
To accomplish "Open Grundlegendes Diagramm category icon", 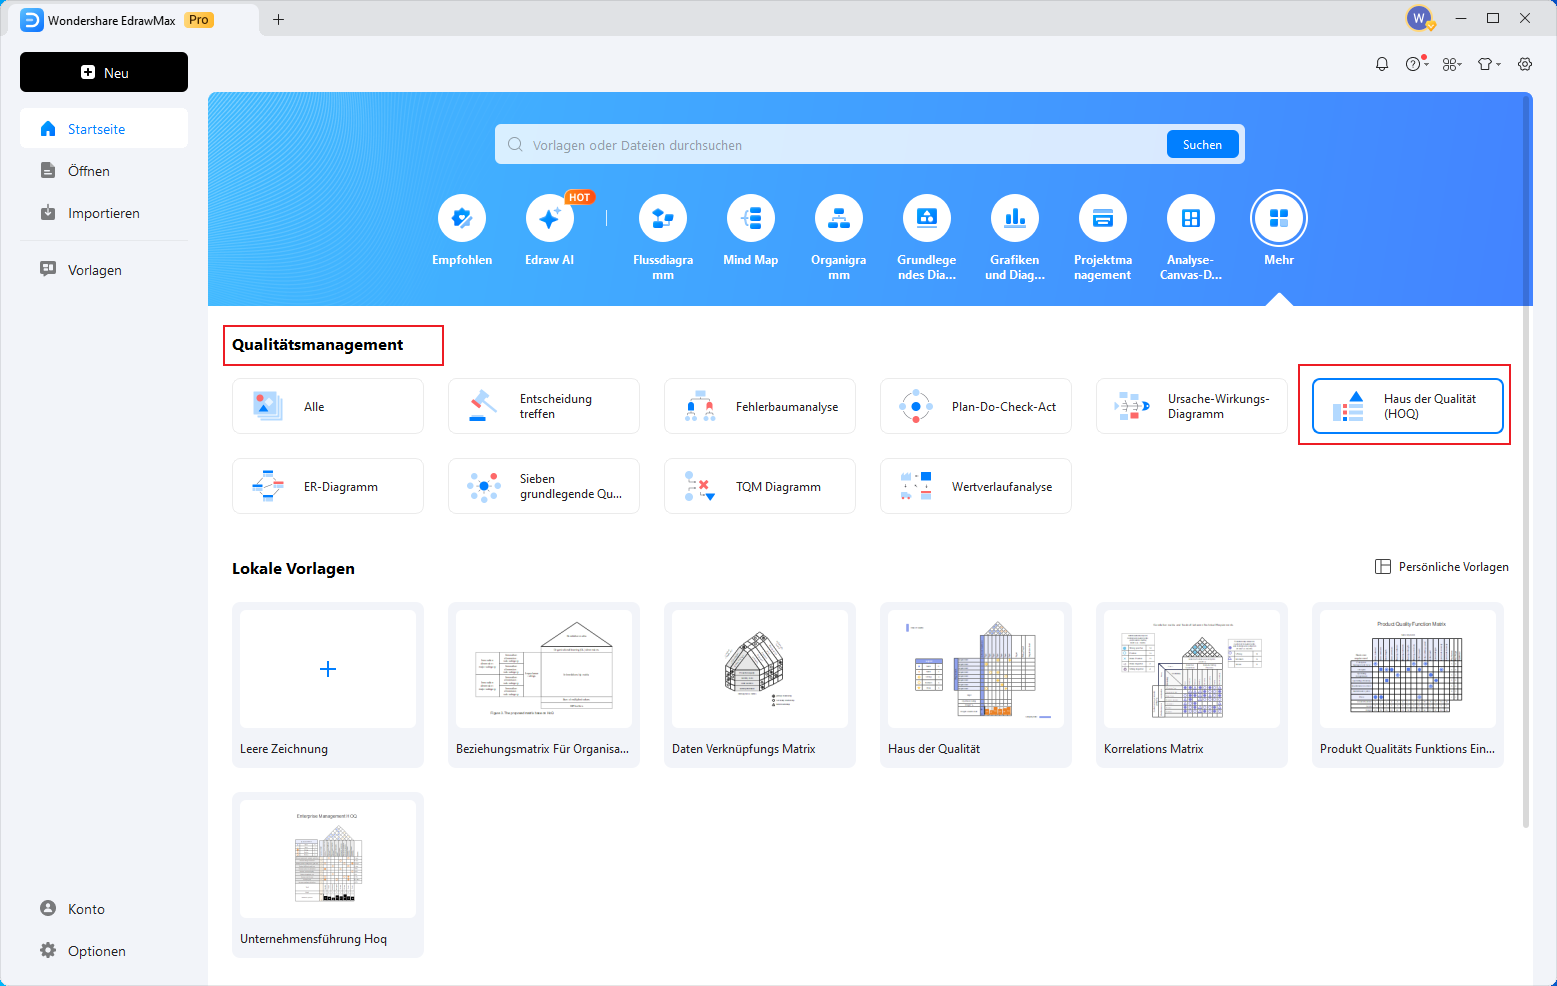I will pos(927,218).
